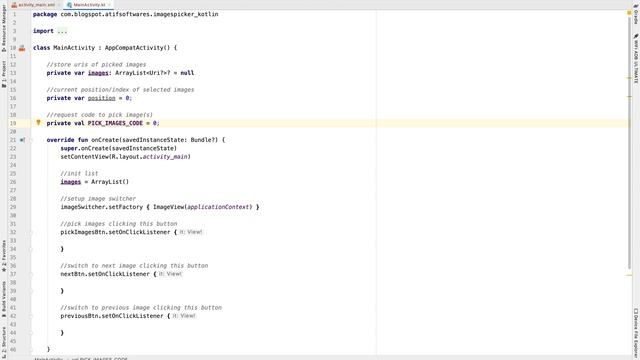Viewport: 640px width, 360px height.
Task: Click 'activity_main' in setContentView call
Action: pyautogui.click(x=165, y=156)
